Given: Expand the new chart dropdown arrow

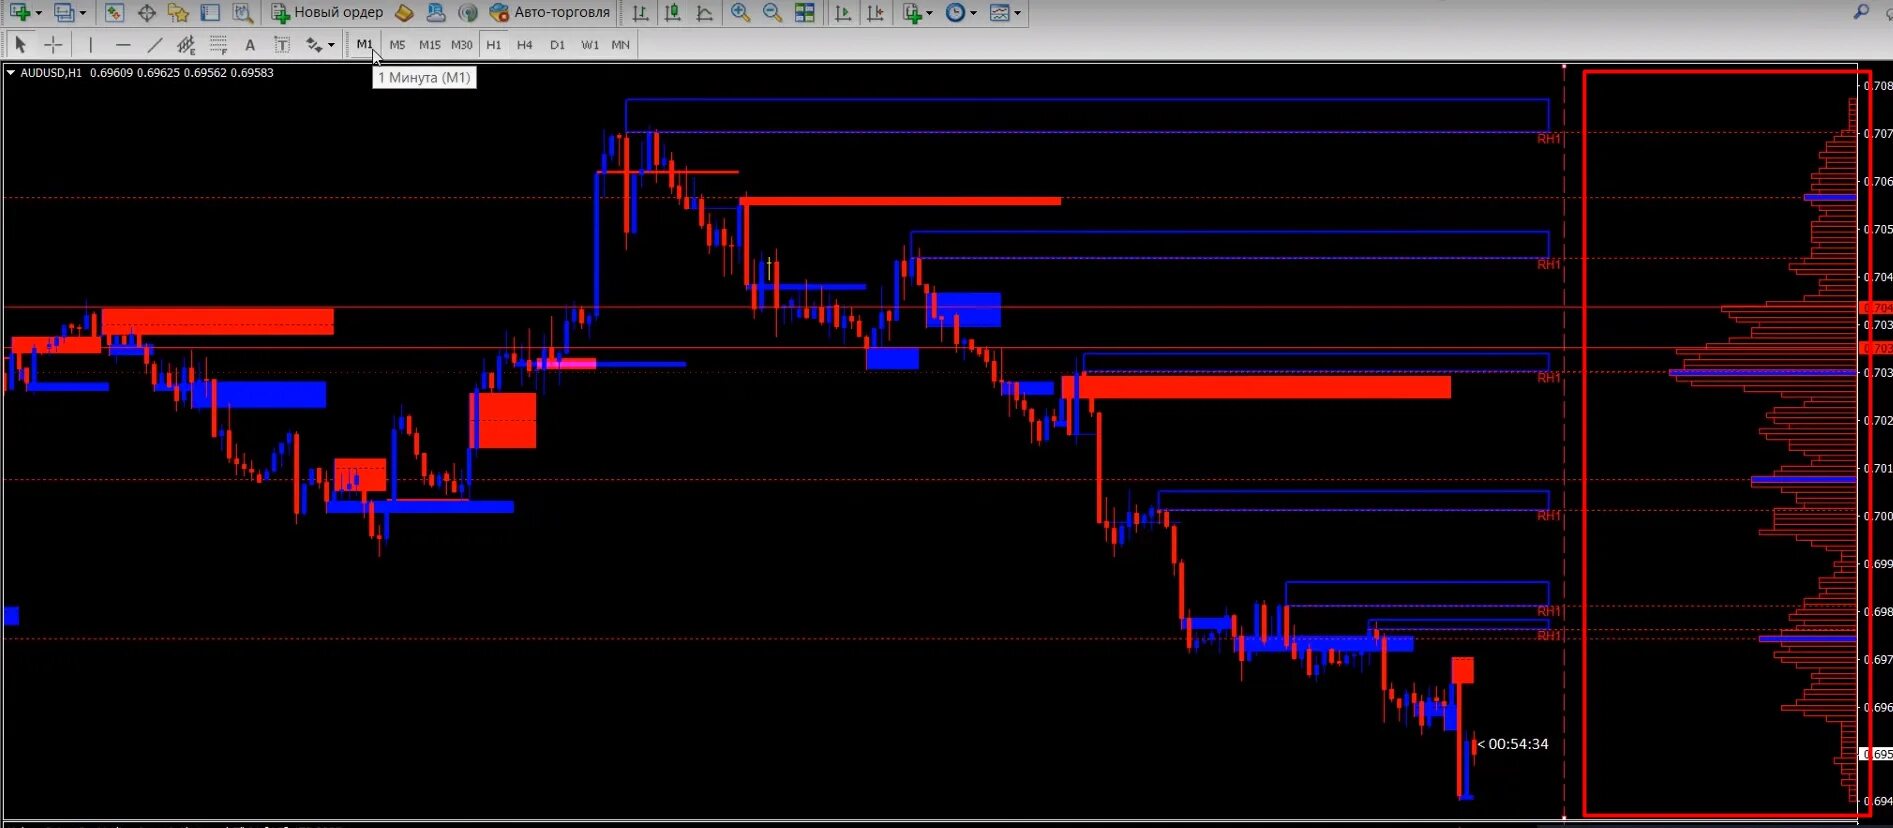Looking at the screenshot, I should 39,13.
